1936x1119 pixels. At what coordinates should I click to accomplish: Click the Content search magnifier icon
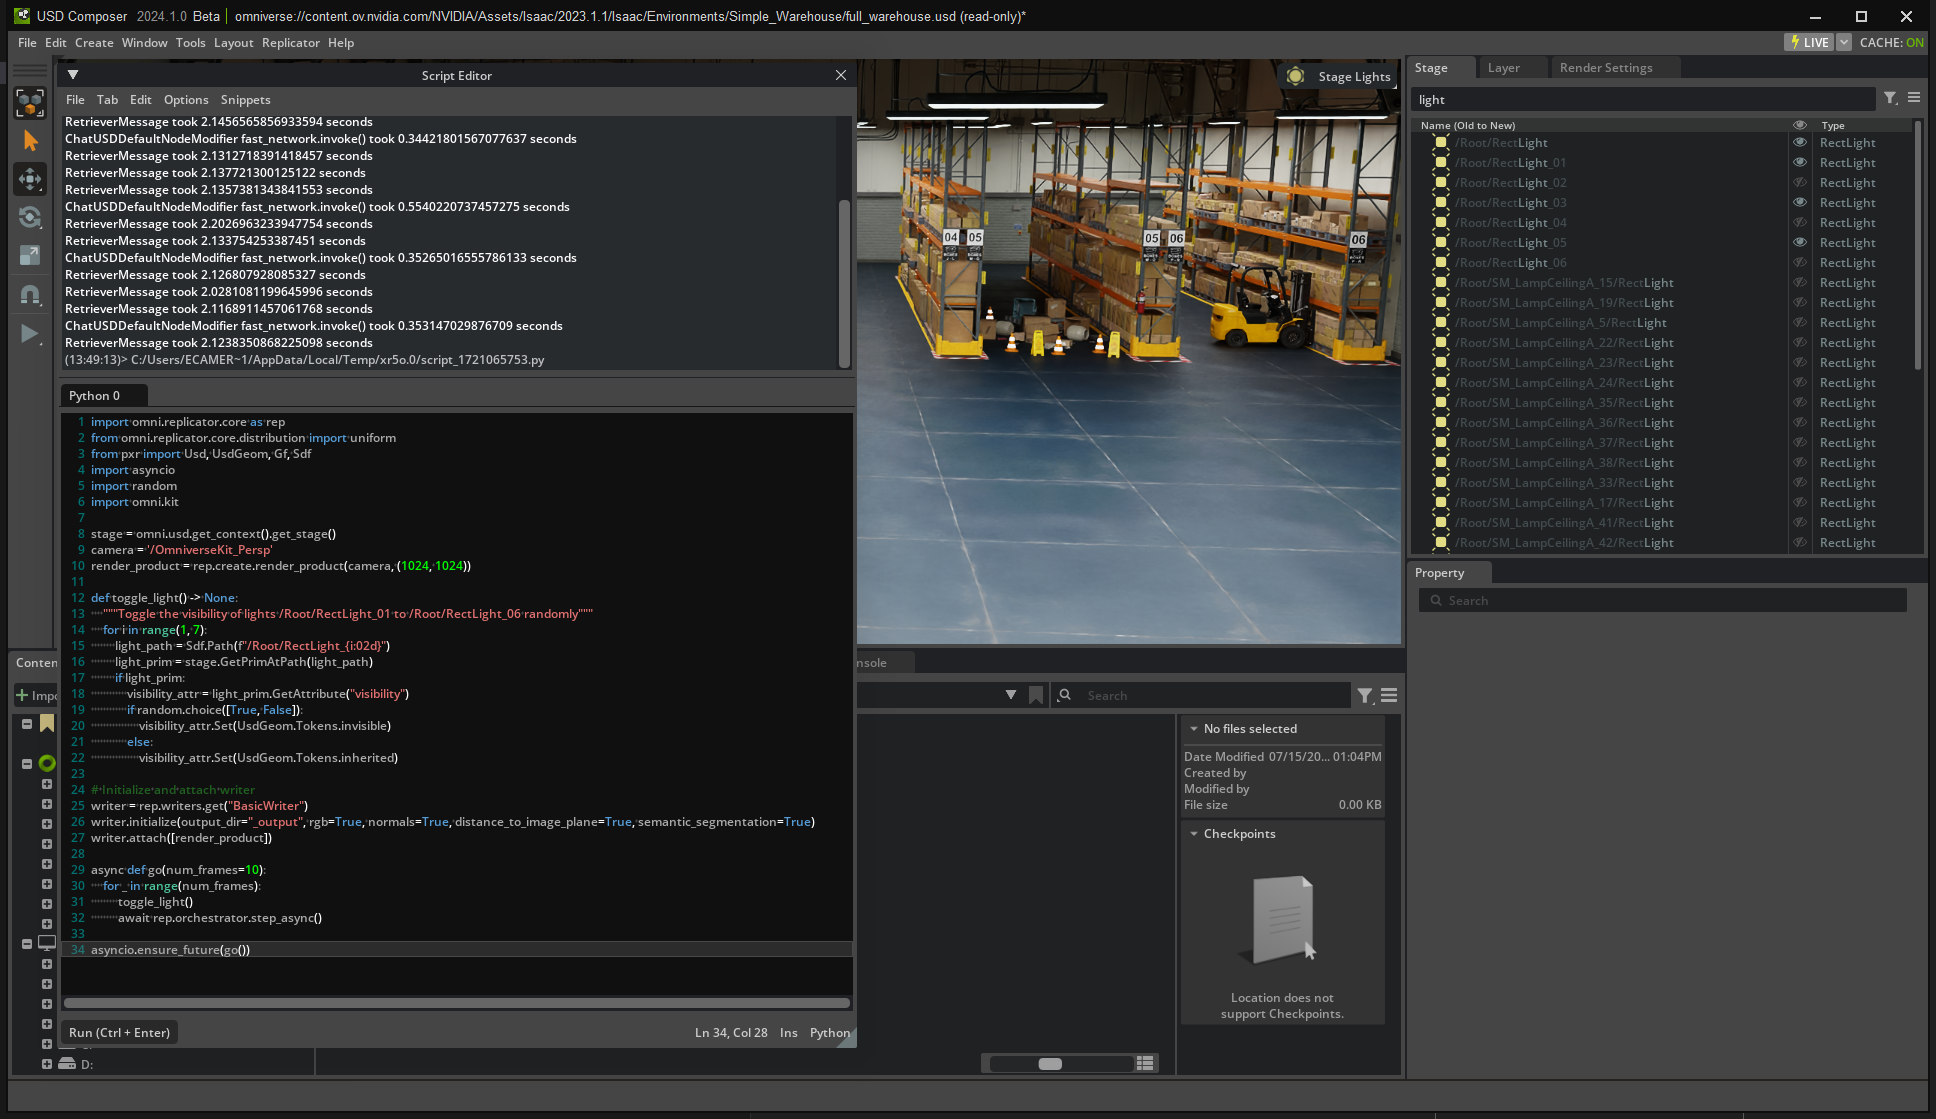[1065, 695]
